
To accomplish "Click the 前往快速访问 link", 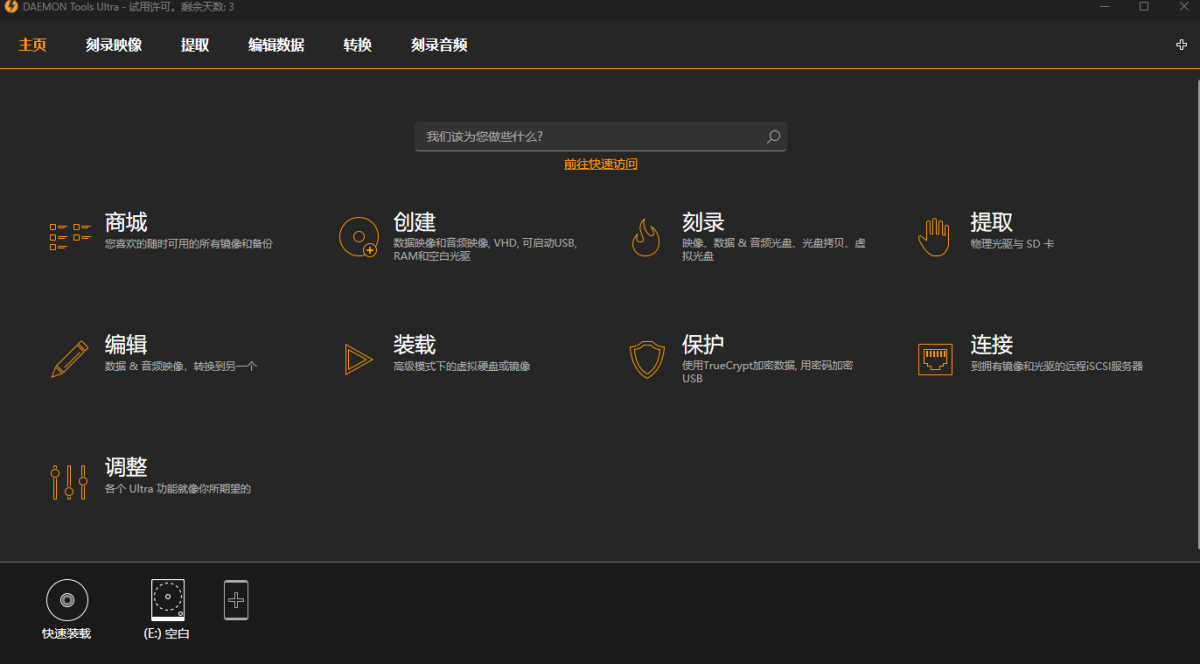I will point(600,163).
